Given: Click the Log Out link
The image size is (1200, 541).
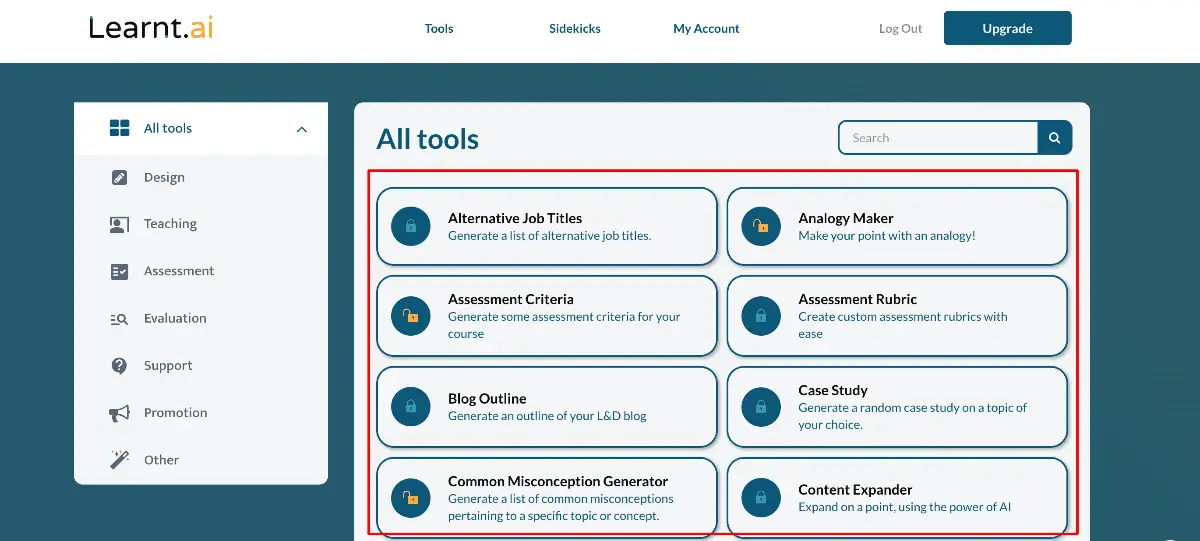Looking at the screenshot, I should click(x=900, y=29).
